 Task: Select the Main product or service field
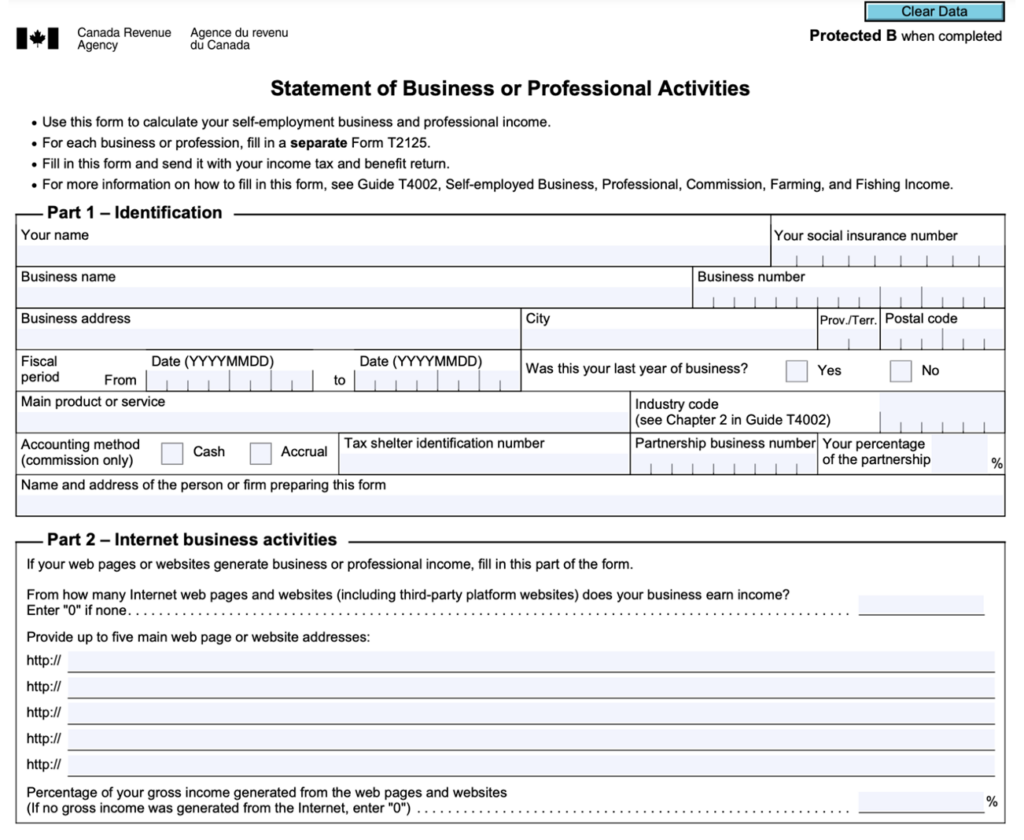323,422
